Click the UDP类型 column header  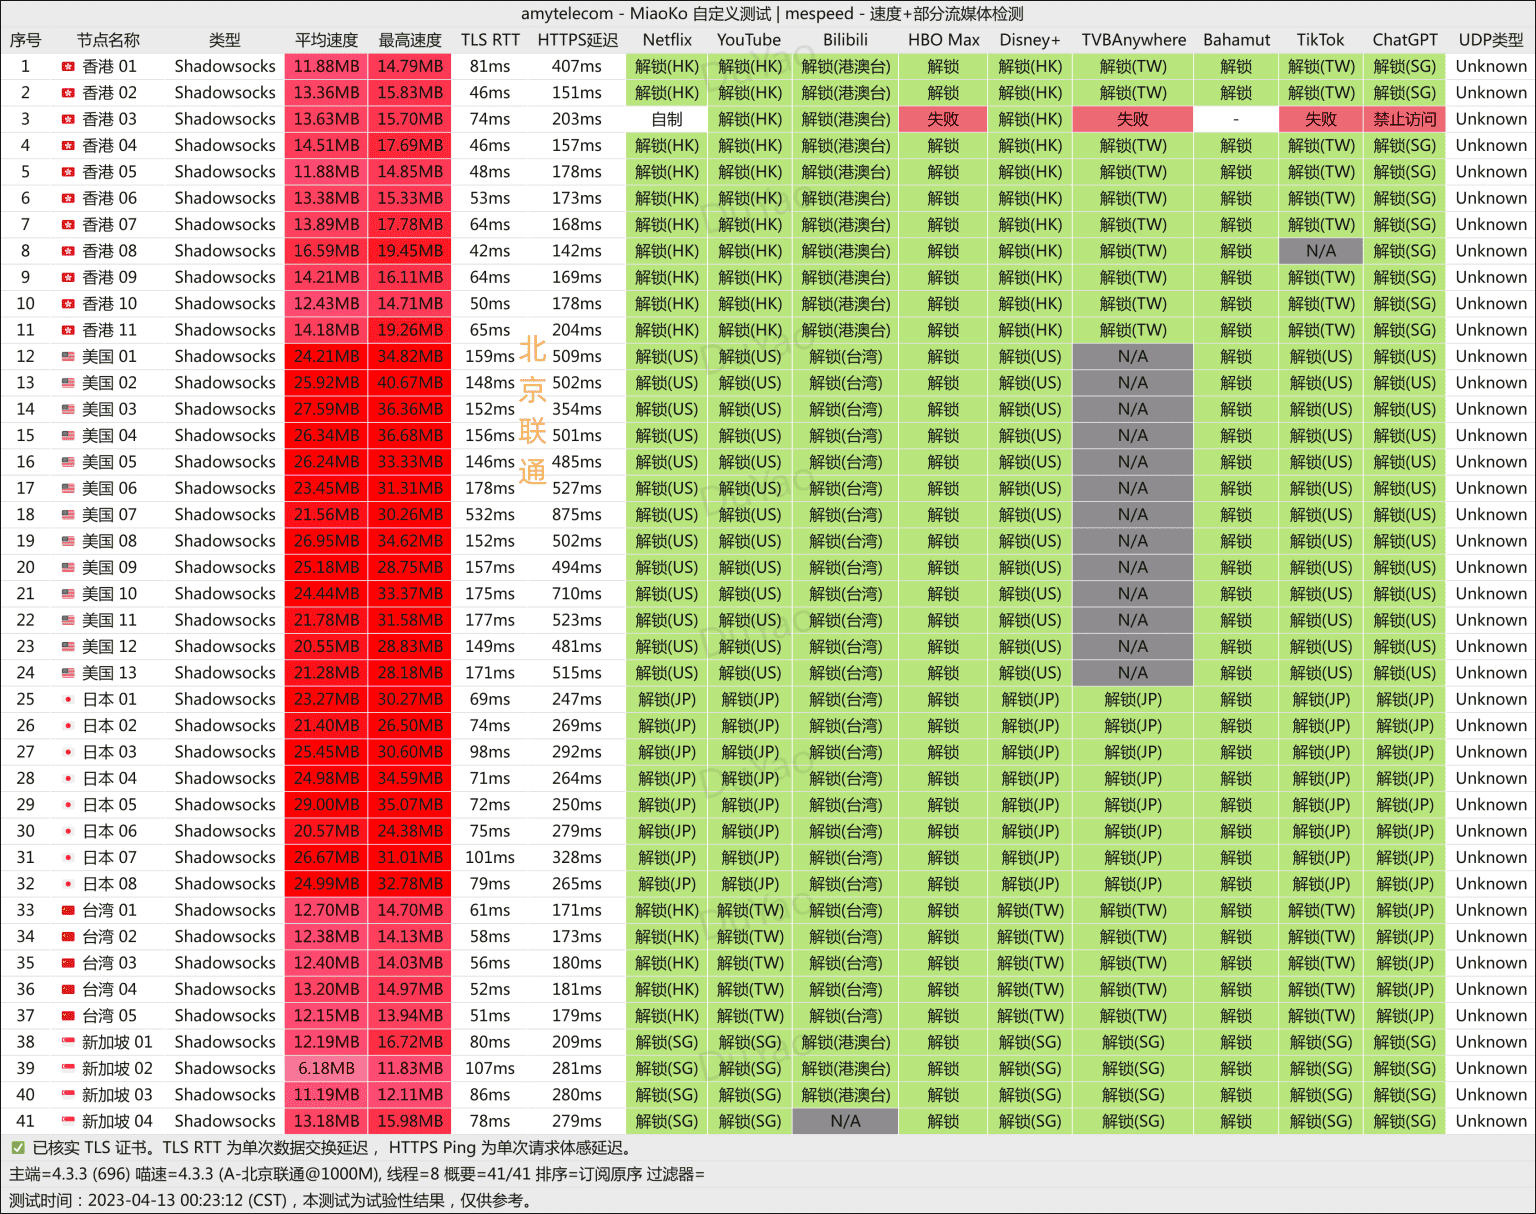tap(1490, 40)
